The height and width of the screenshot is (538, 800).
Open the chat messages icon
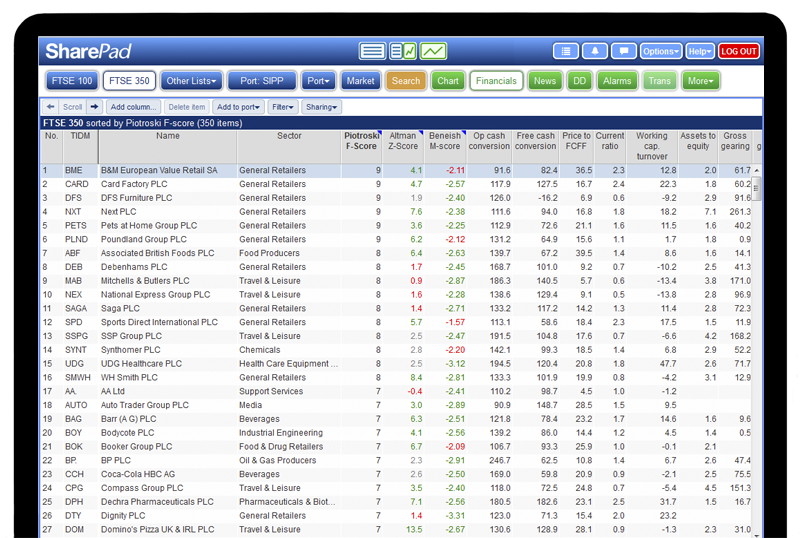[623, 51]
